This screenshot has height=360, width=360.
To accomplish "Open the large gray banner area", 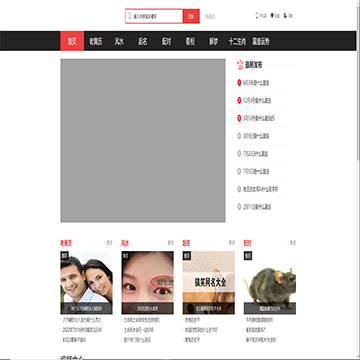I will [x=143, y=140].
